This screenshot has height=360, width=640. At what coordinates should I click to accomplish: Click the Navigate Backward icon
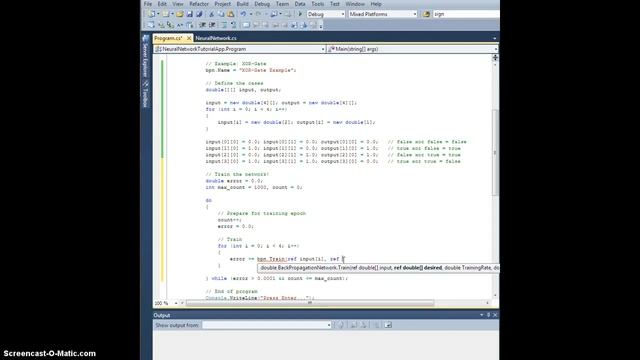pos(274,14)
